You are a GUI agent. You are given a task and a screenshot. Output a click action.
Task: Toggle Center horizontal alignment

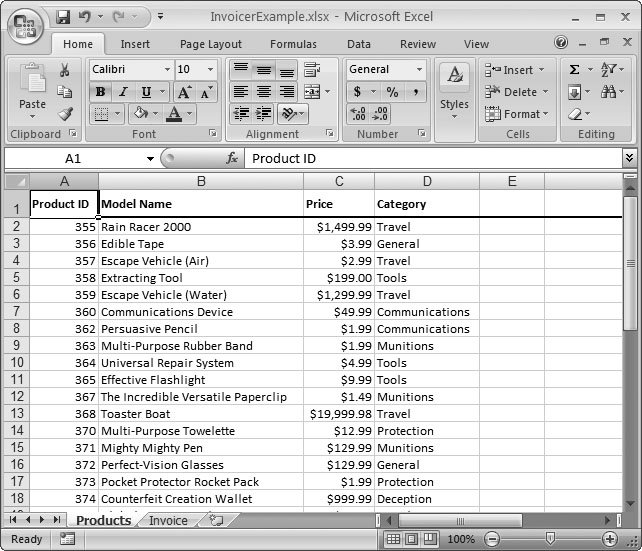click(x=264, y=92)
